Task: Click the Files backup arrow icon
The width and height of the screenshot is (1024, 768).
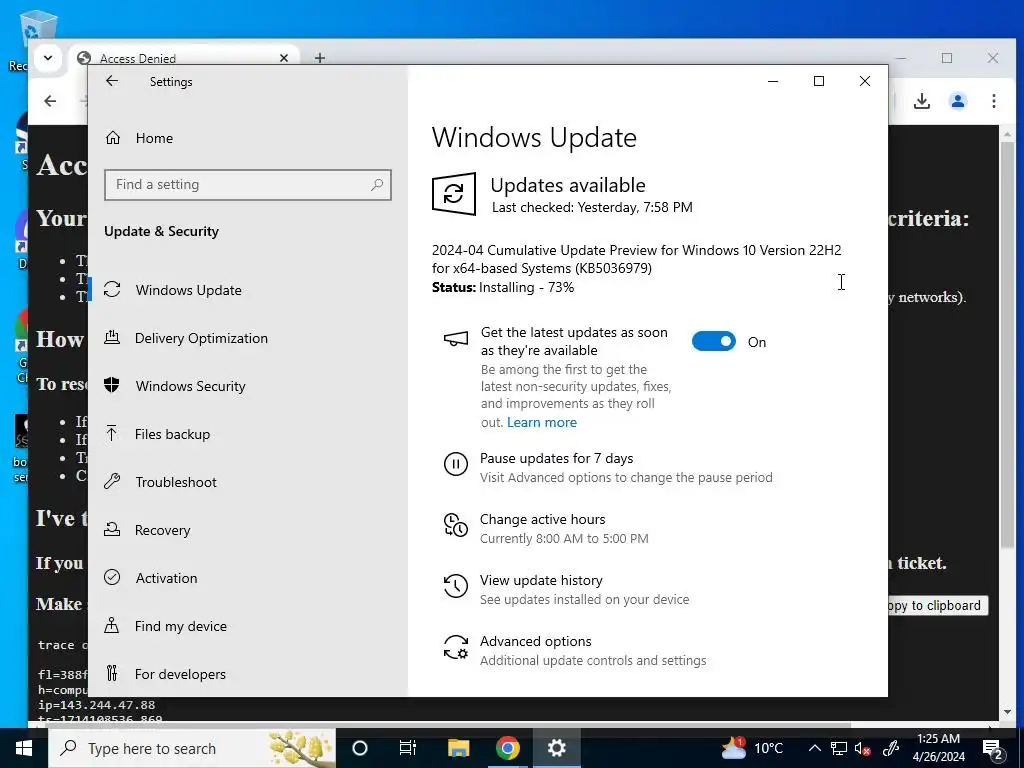Action: click(112, 433)
